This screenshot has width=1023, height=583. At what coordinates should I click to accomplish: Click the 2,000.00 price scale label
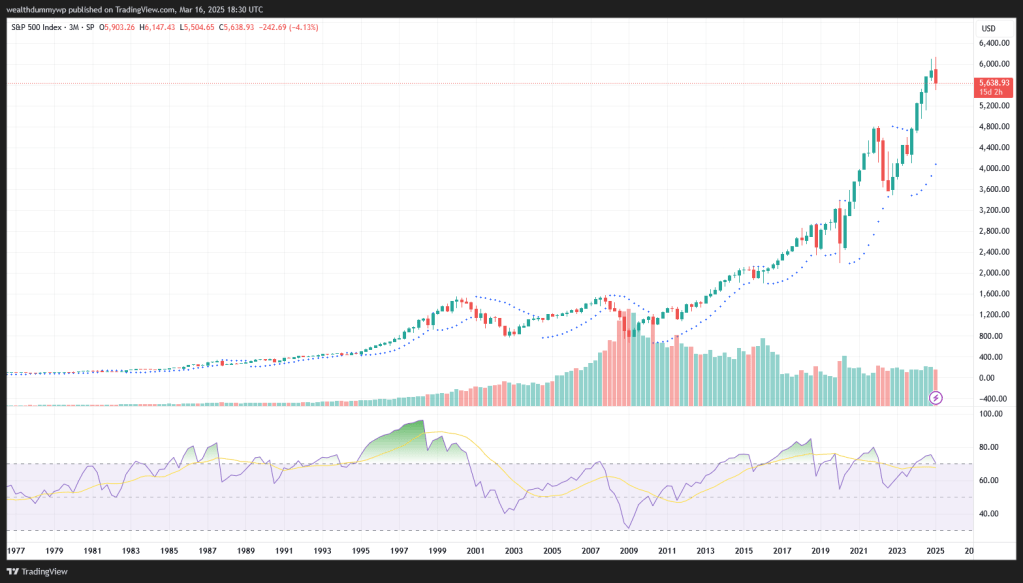tap(997, 273)
